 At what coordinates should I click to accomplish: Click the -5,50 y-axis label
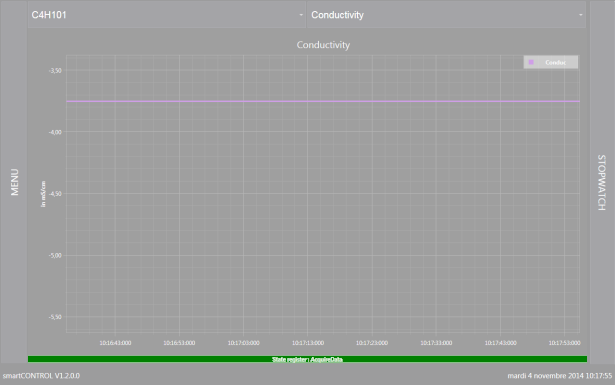point(55,317)
